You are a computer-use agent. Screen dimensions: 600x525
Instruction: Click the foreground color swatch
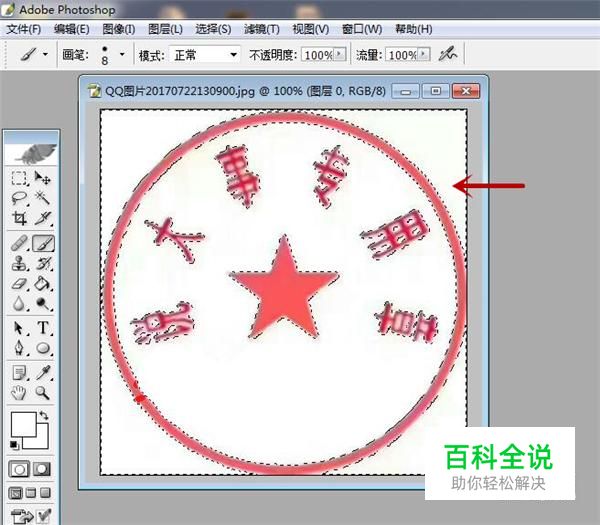pos(23,424)
